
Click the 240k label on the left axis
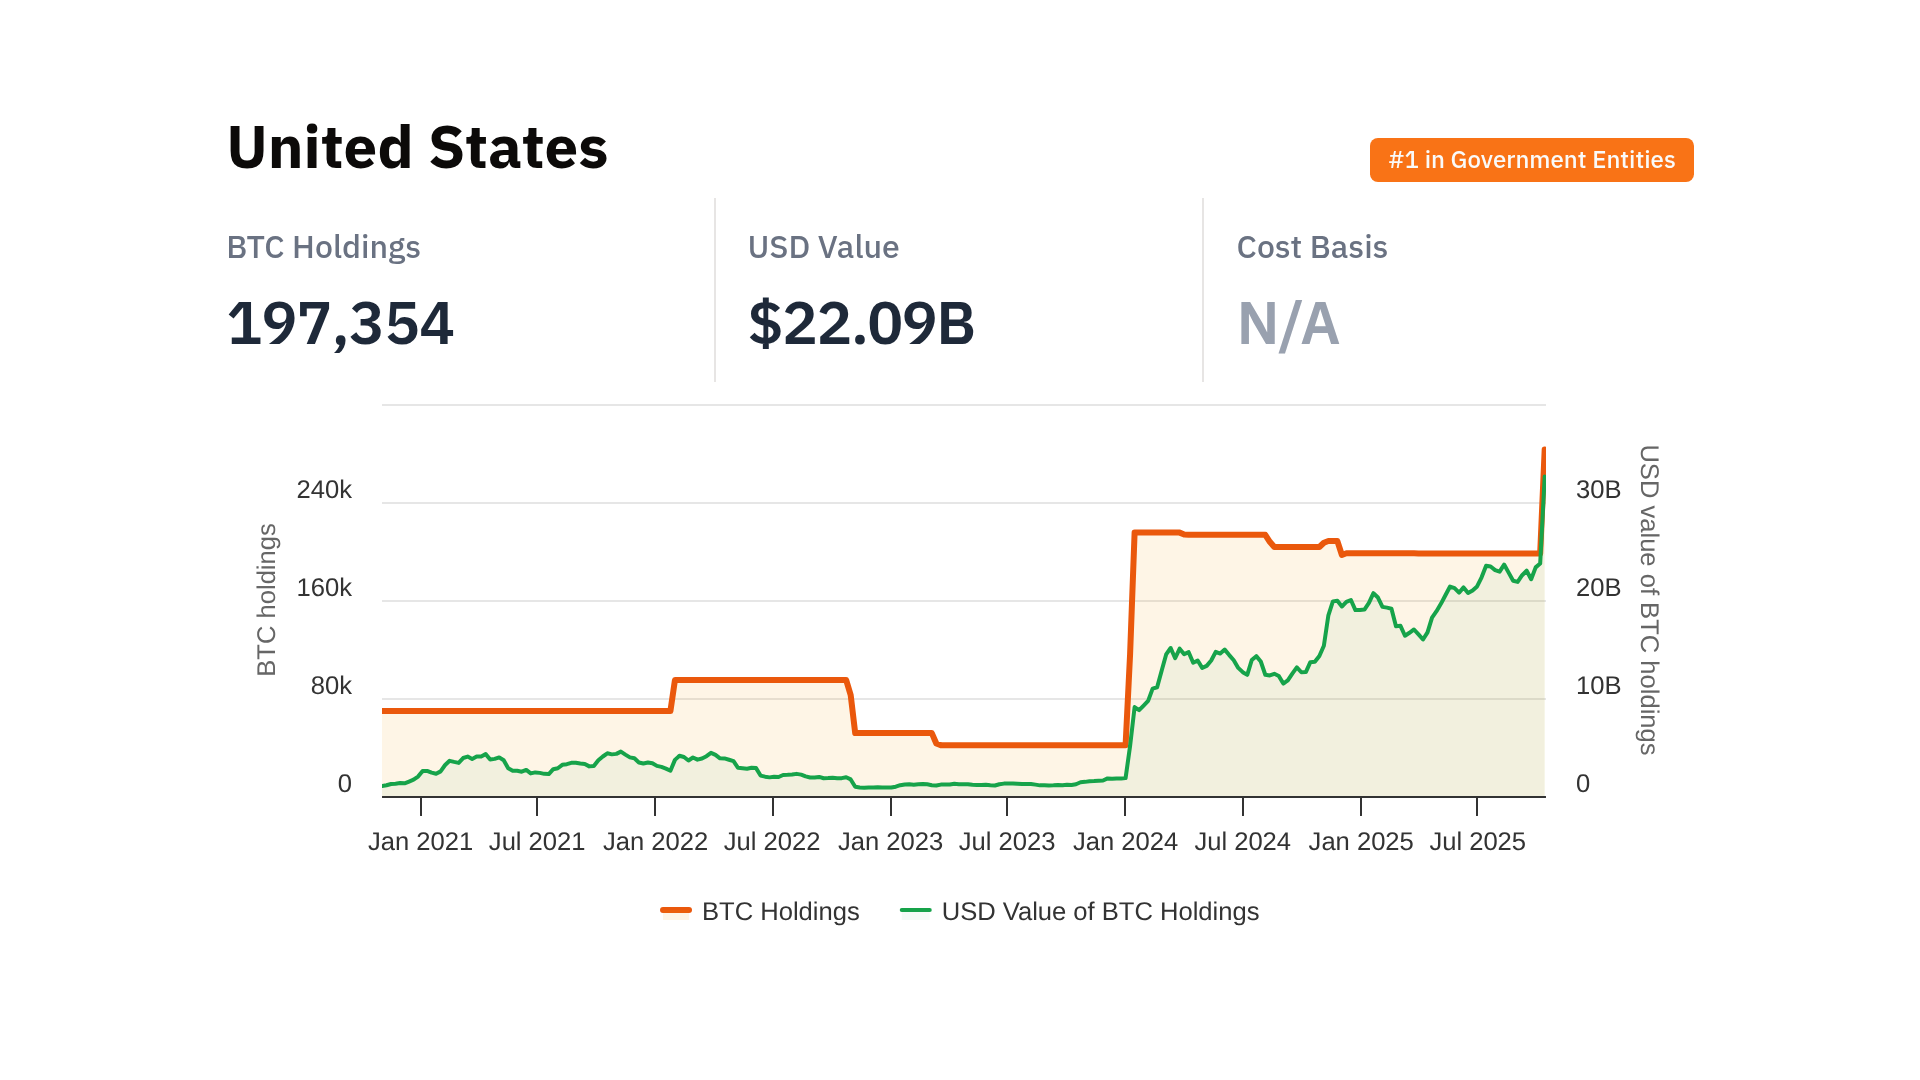(x=324, y=490)
